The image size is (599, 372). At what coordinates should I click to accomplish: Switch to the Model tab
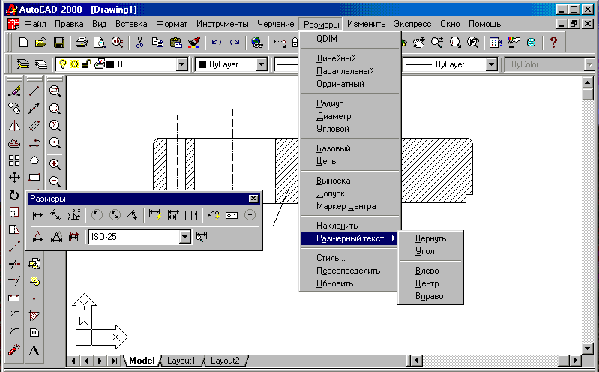(x=141, y=361)
